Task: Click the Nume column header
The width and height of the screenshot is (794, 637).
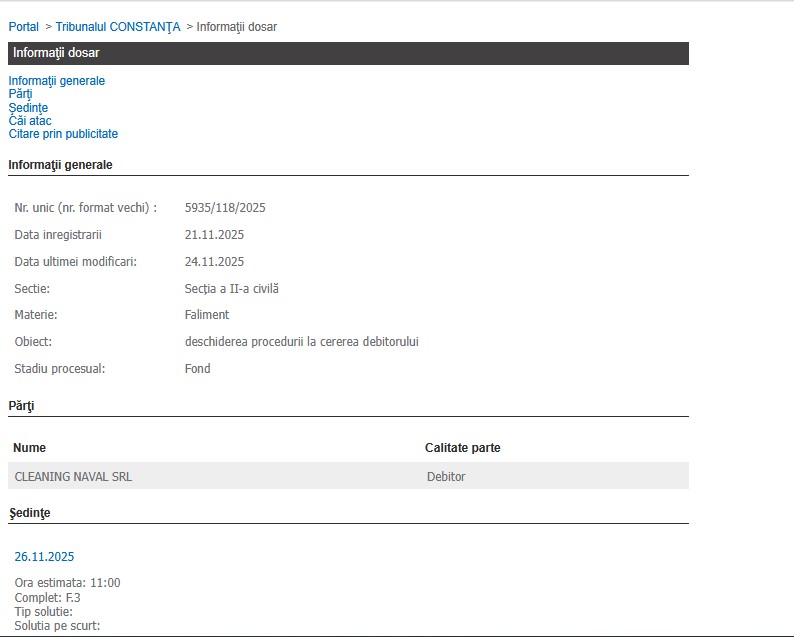Action: pyautogui.click(x=29, y=448)
